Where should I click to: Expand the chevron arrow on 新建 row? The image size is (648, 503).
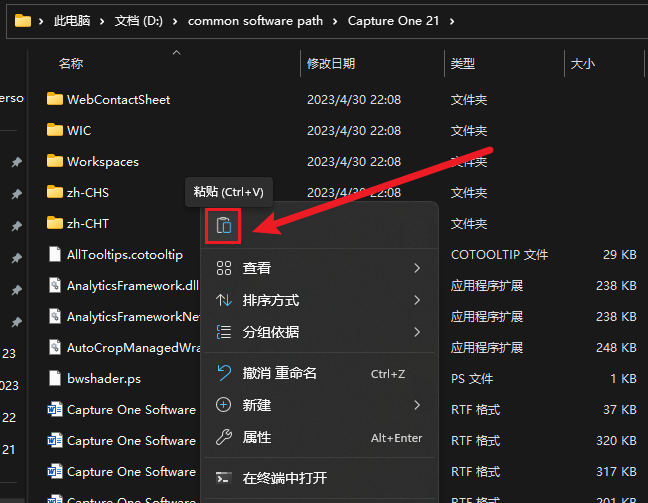417,405
